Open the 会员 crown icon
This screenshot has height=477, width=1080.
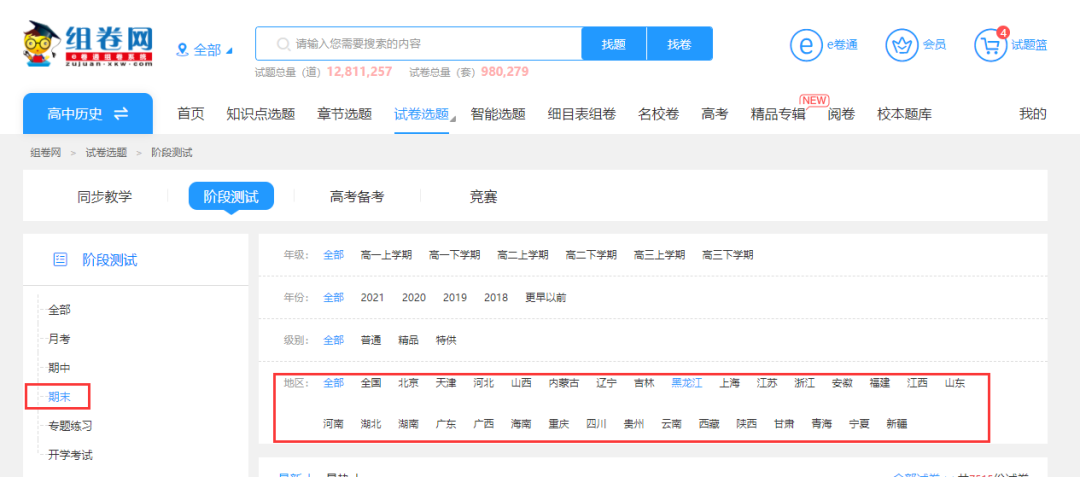pyautogui.click(x=901, y=45)
